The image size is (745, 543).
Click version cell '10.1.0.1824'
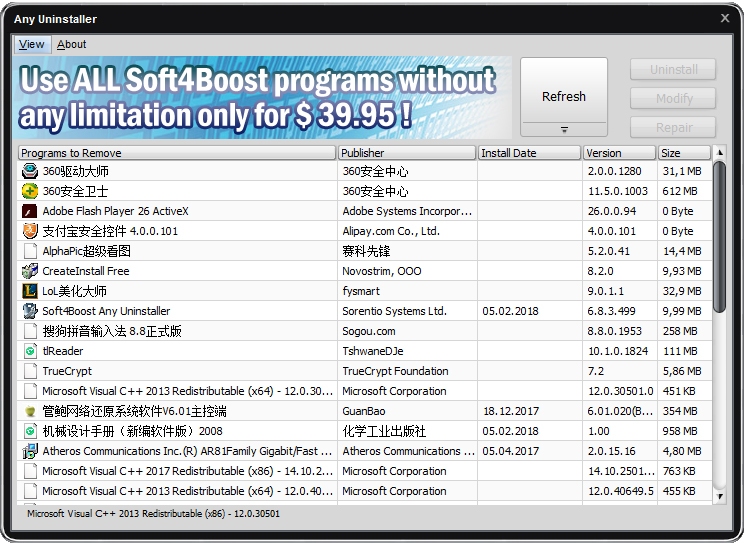pos(618,351)
